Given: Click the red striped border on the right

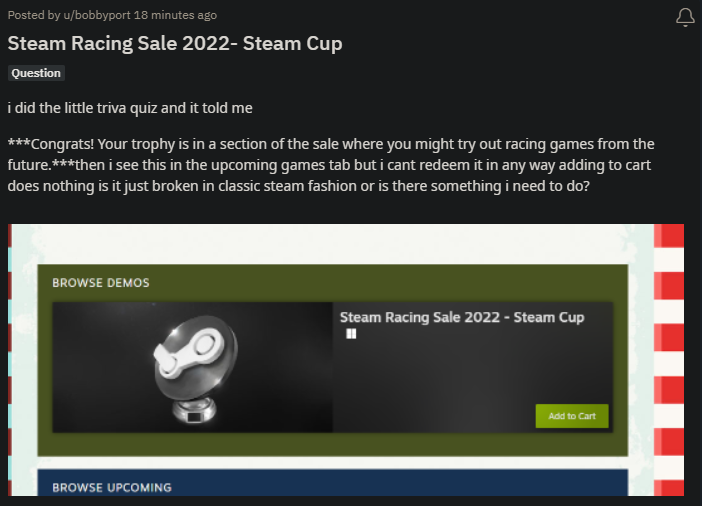Looking at the screenshot, I should tap(669, 360).
